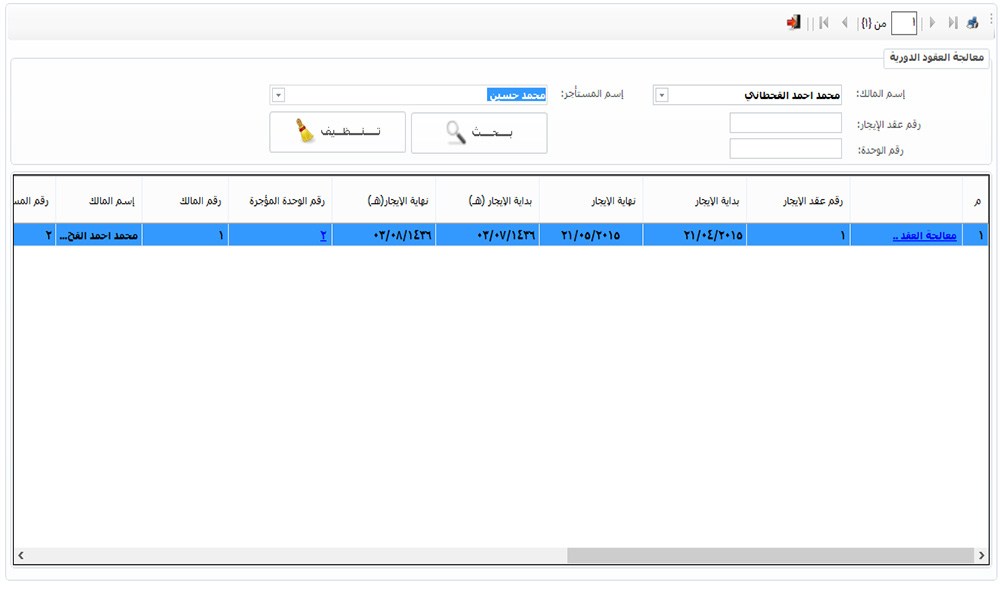Click the page number box in toolbar
This screenshot has width=1000, height=590.
[903, 22]
